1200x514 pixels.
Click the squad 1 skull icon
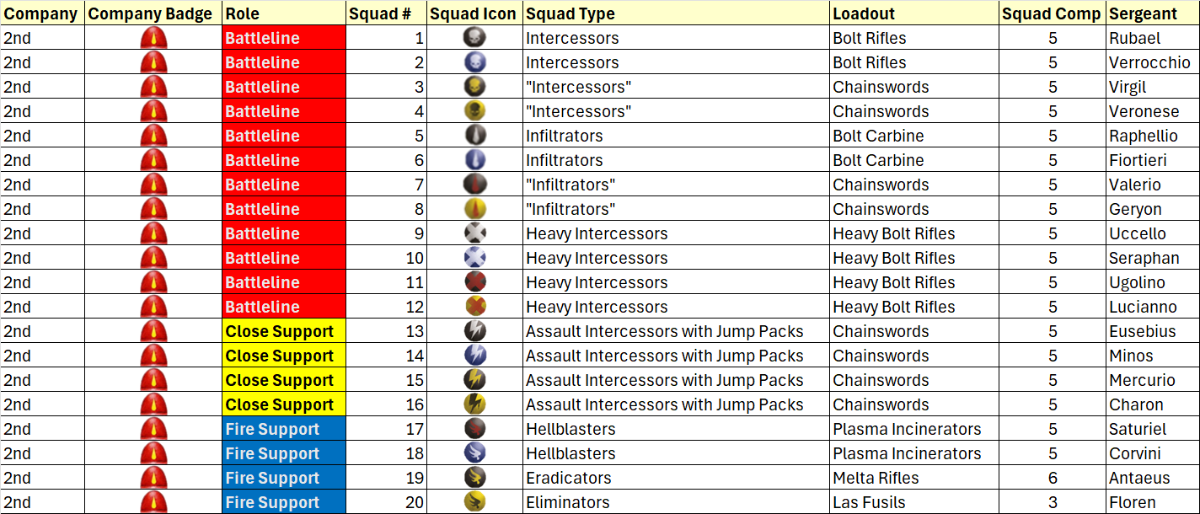point(475,38)
